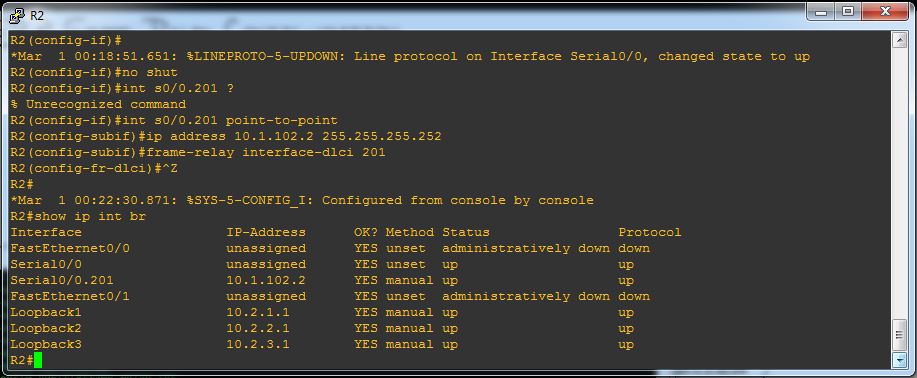Image resolution: width=917 pixels, height=378 pixels.
Task: Close the R2 console window
Action: coord(884,11)
